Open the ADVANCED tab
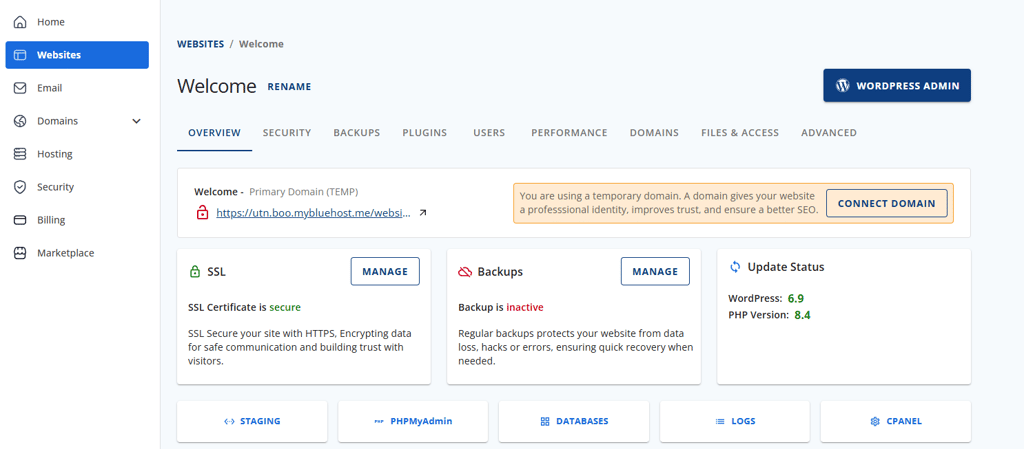Image resolution: width=1024 pixels, height=449 pixels. 829,132
